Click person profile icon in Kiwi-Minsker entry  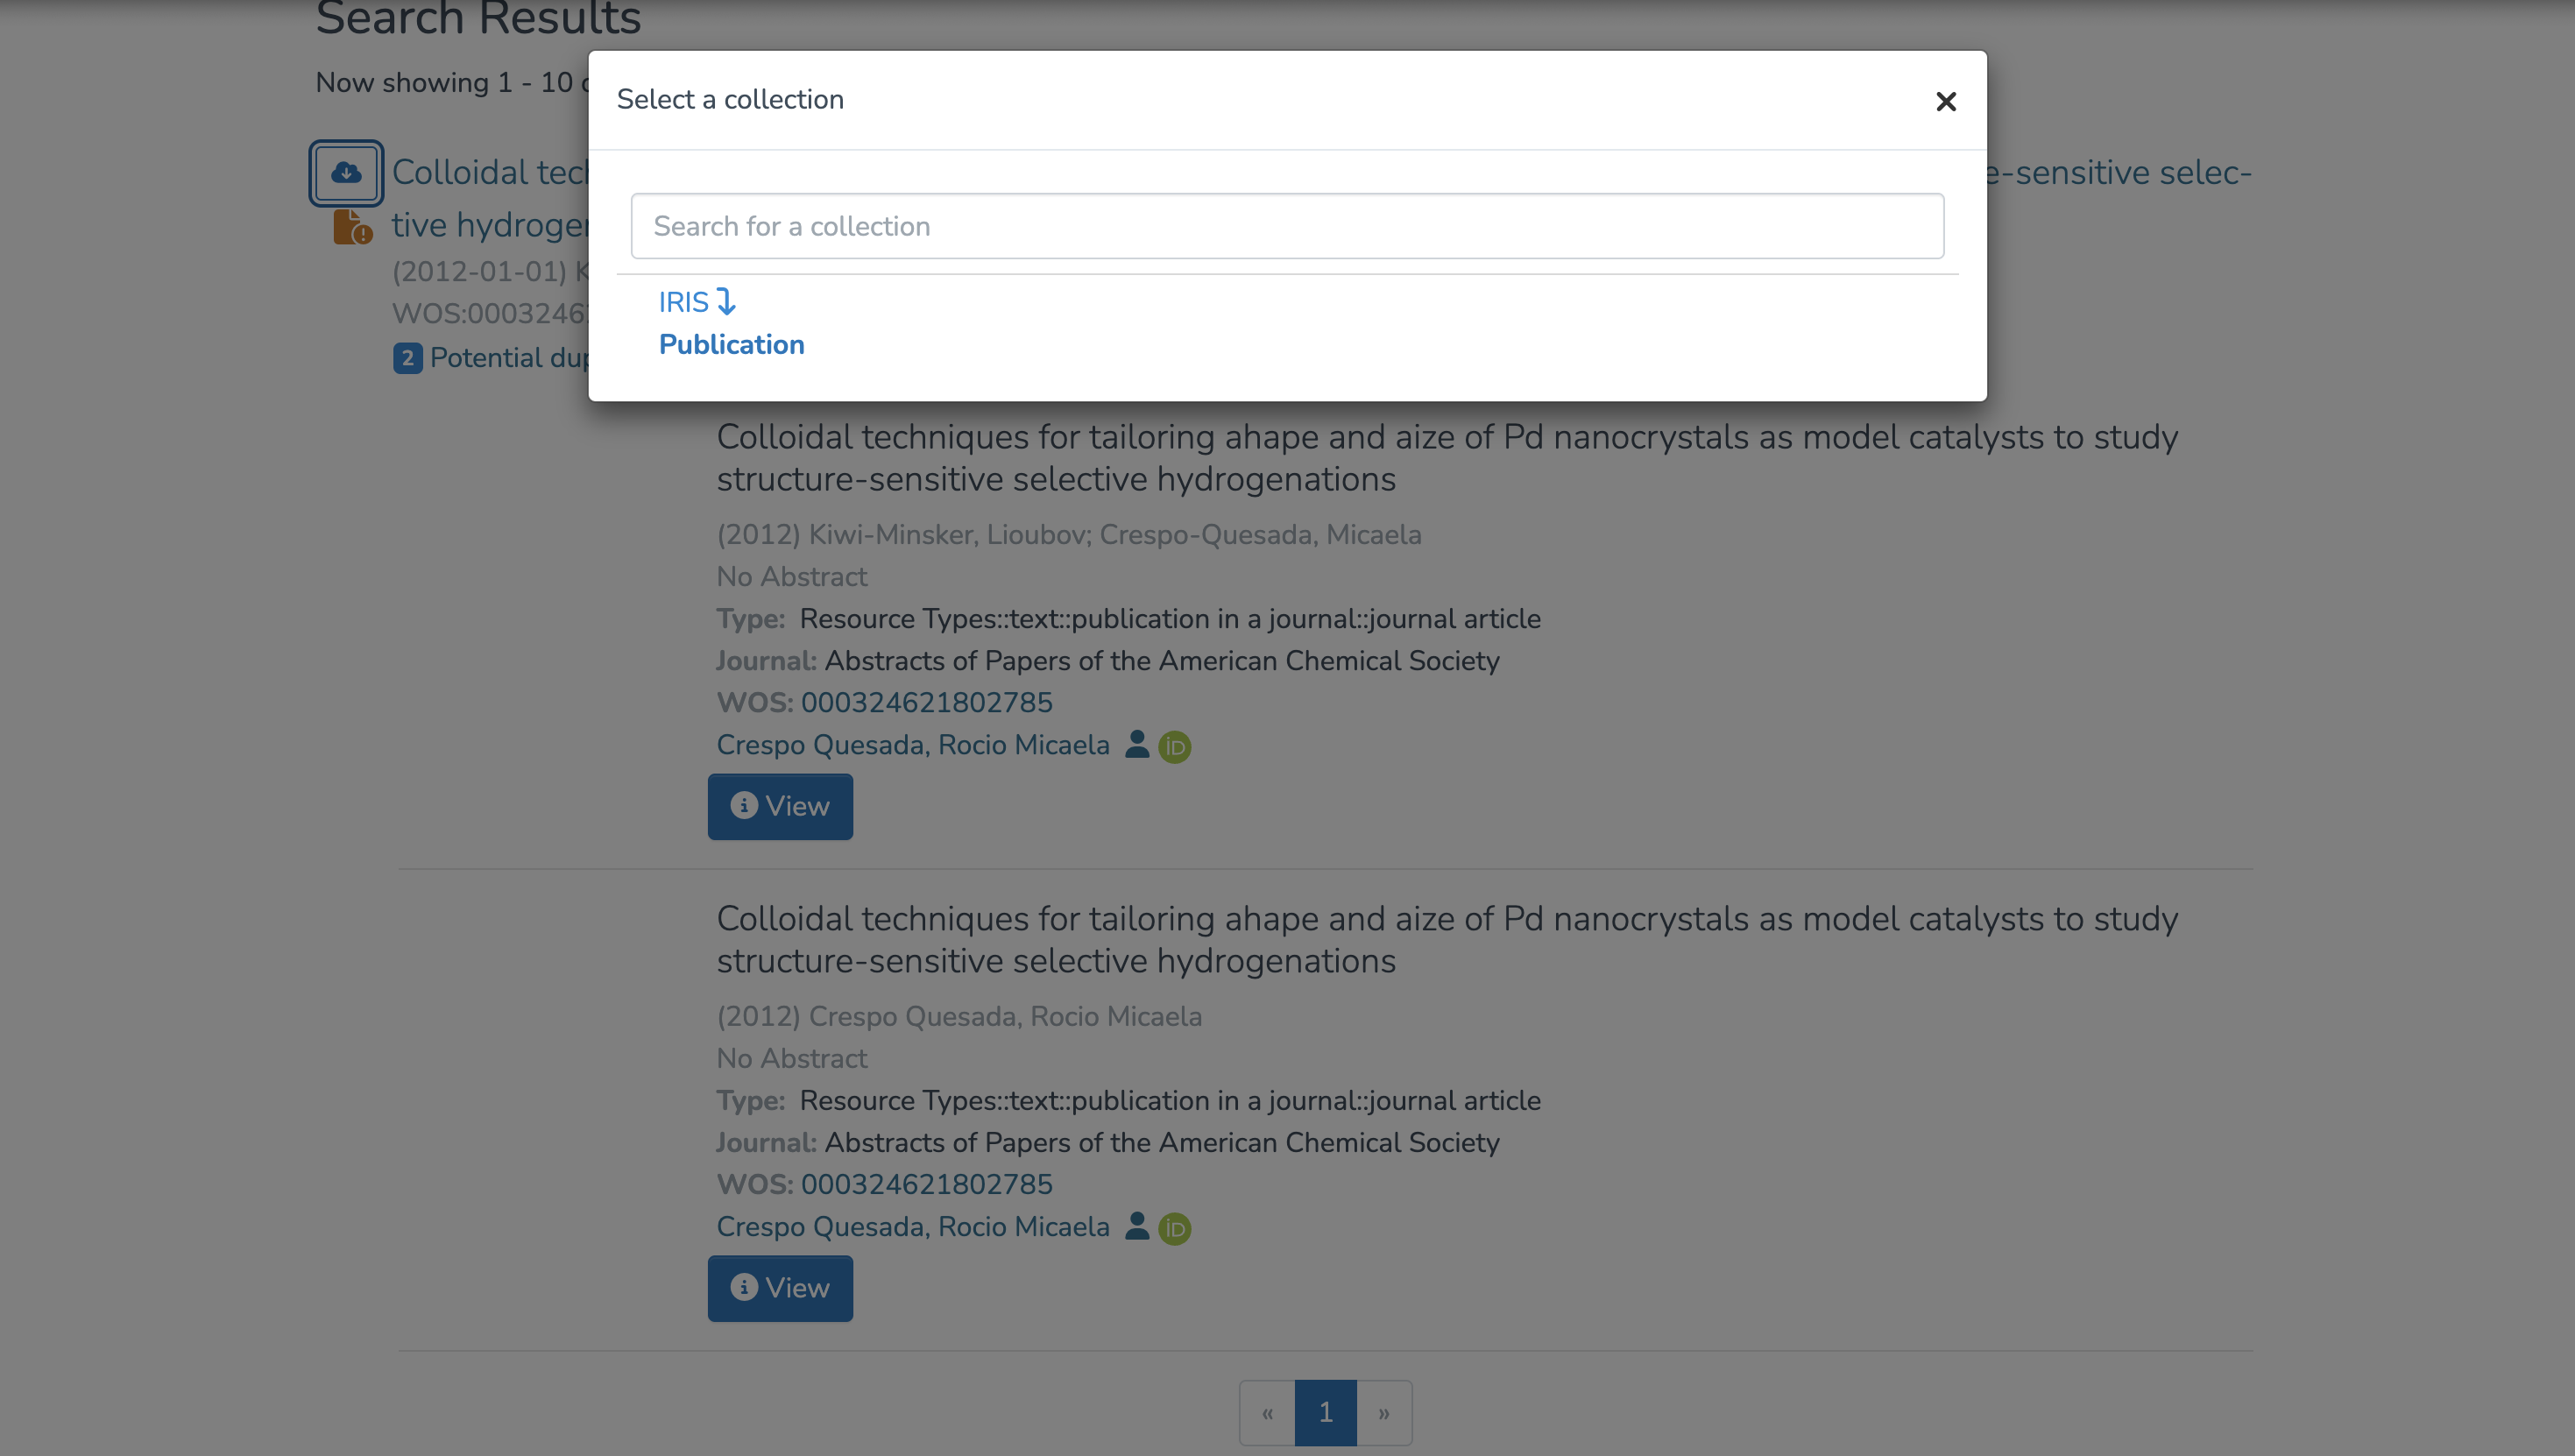click(1136, 745)
